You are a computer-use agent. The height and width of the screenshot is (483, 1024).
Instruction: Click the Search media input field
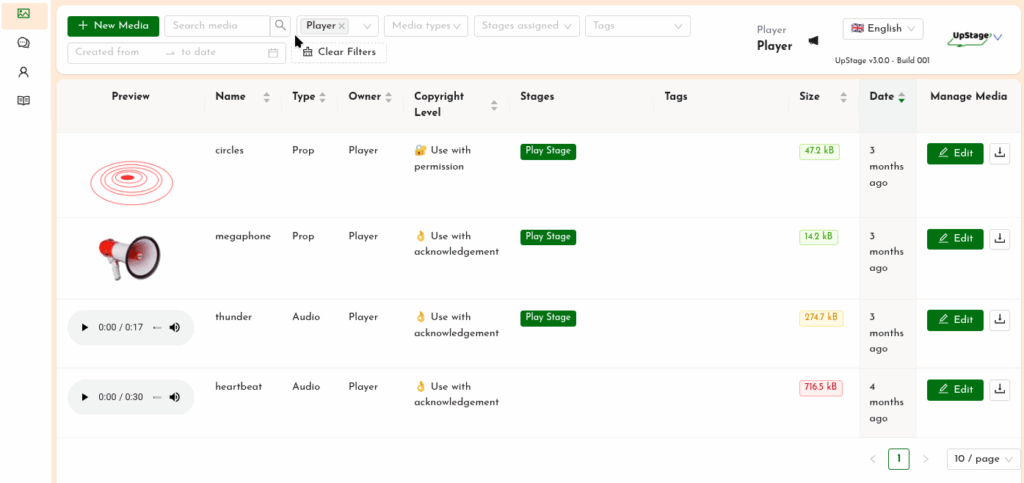pyautogui.click(x=217, y=26)
